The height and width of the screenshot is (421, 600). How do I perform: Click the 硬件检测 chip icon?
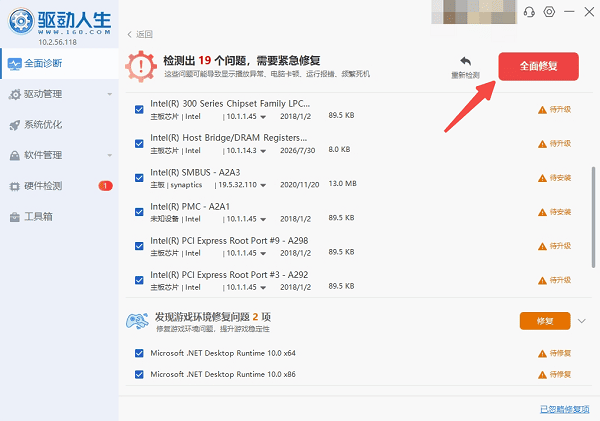[15, 186]
